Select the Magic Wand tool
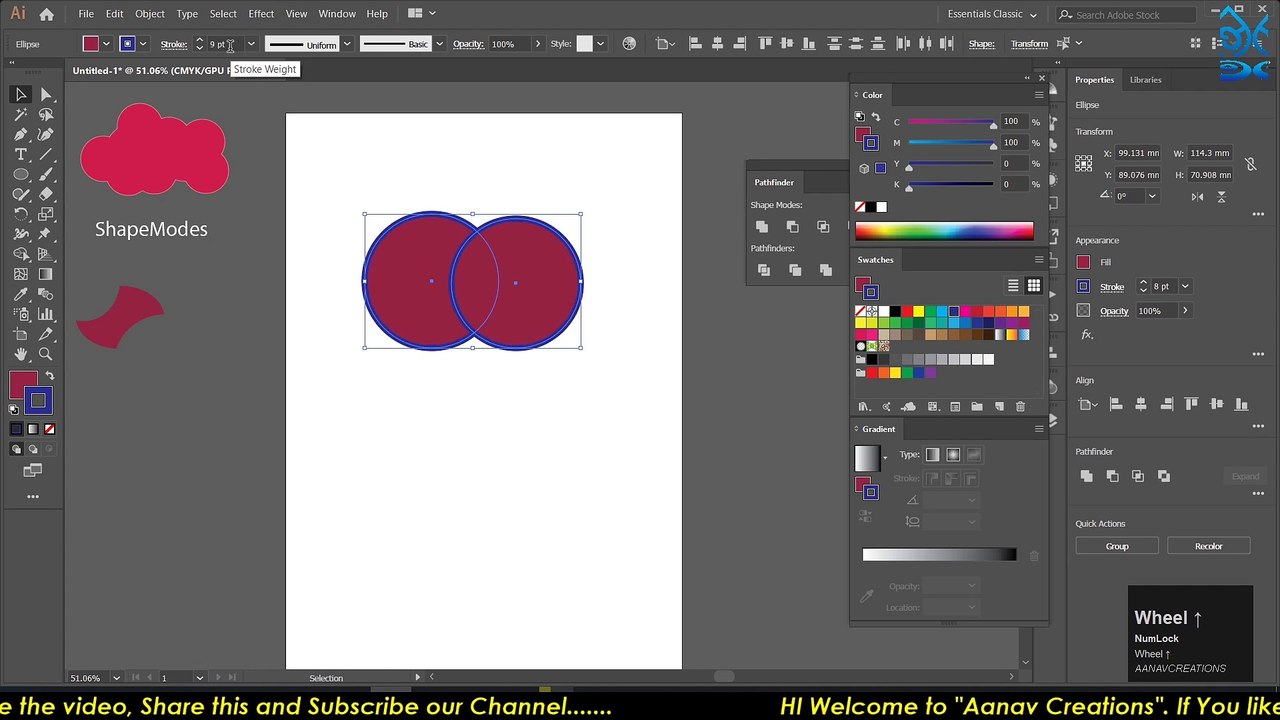The height and width of the screenshot is (720, 1280). pos(20,115)
